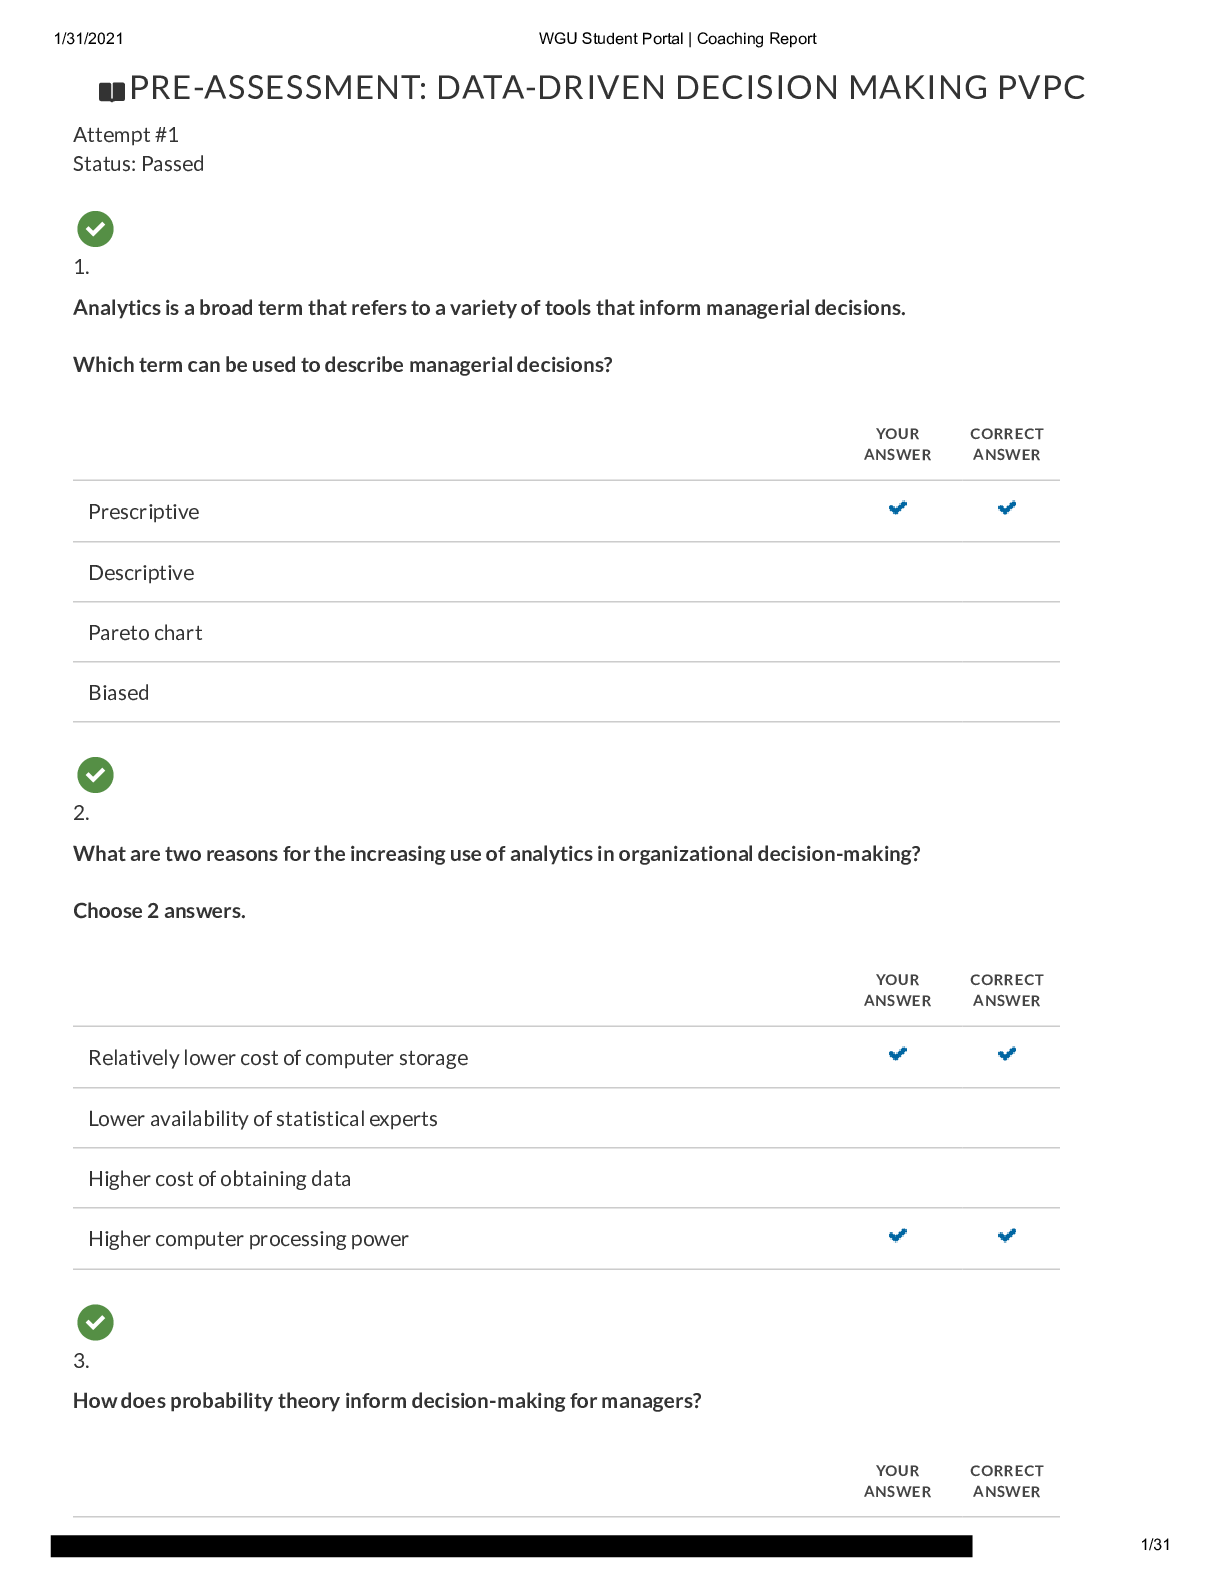
Task: Choose Lower availability of statistical experts
Action: coord(262,1119)
